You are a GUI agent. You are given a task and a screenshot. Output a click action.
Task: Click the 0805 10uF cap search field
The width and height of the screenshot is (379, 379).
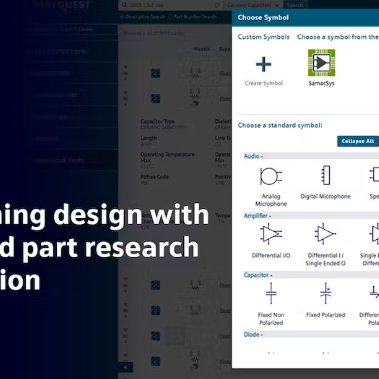pyautogui.click(x=168, y=5)
